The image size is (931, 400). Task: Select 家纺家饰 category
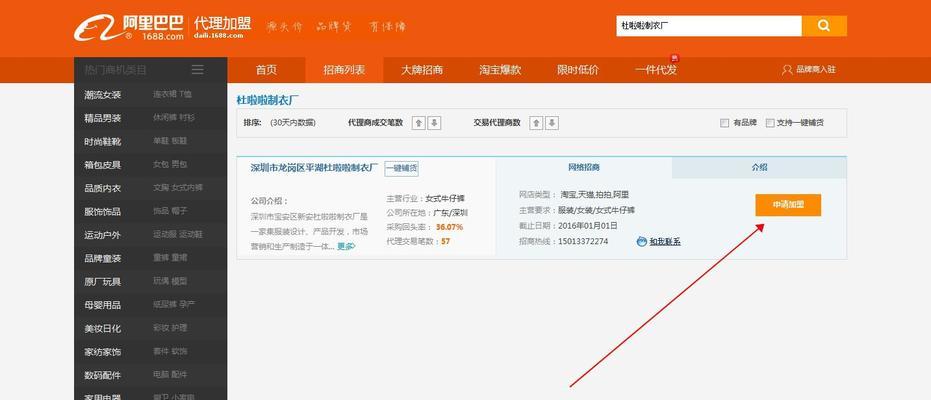[103, 352]
